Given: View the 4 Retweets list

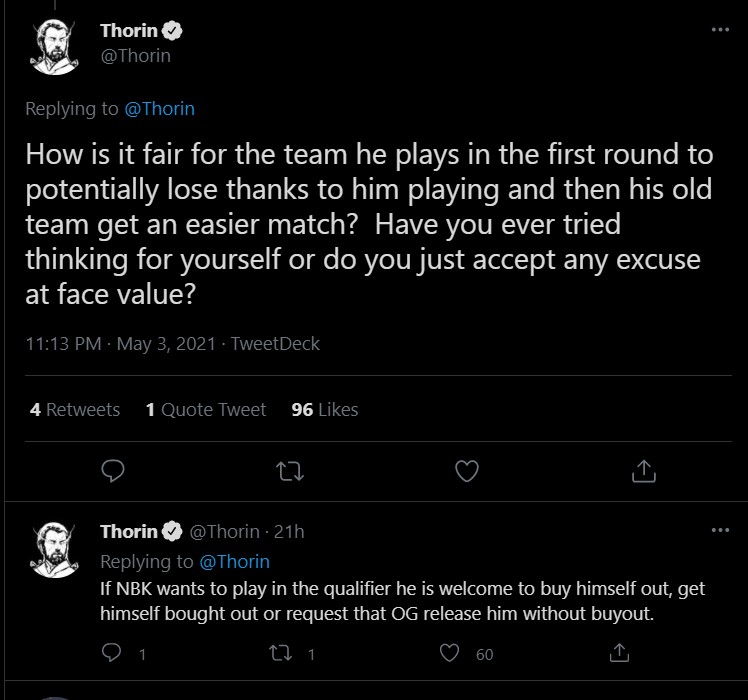Looking at the screenshot, I should click(x=75, y=409).
